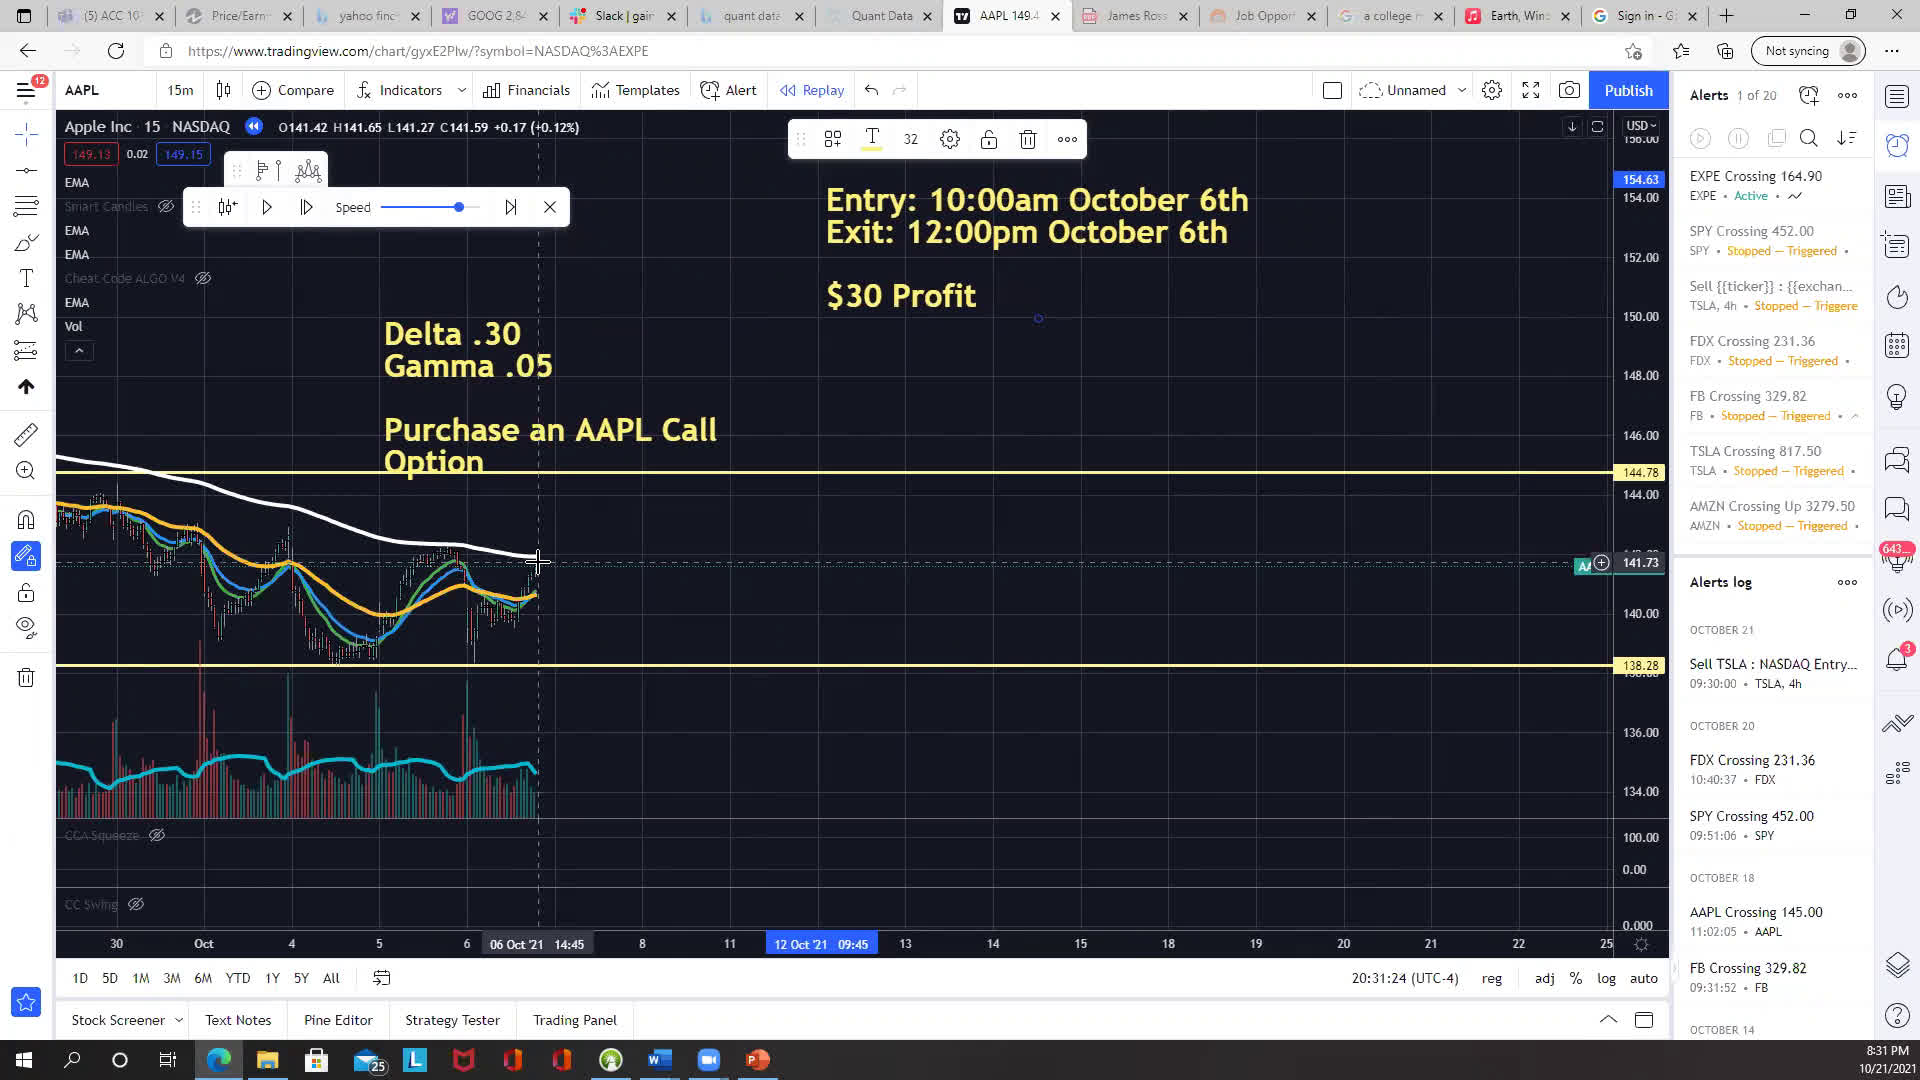Open the Alerts clock panel in right sidebar
Image resolution: width=1920 pixels, height=1080 pixels.
pos(1896,145)
